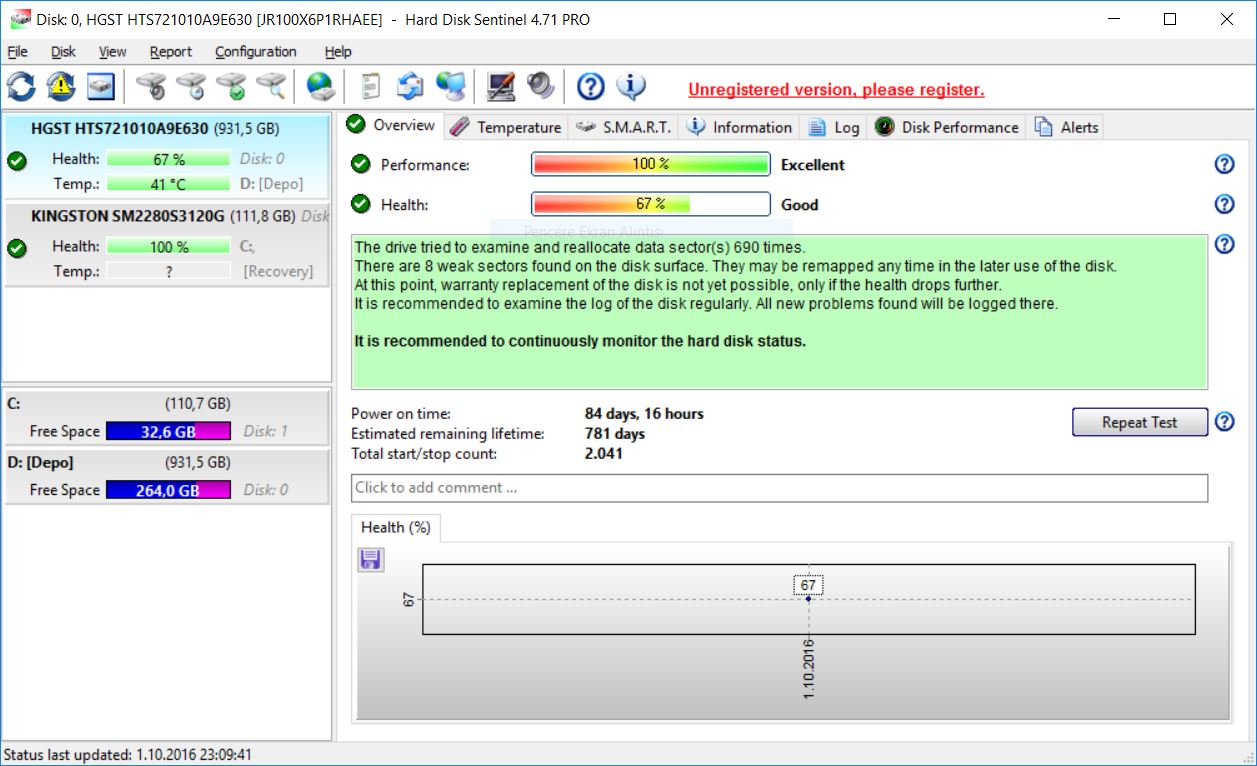Save the health graph using floppy icon
1257x766 pixels.
371,560
